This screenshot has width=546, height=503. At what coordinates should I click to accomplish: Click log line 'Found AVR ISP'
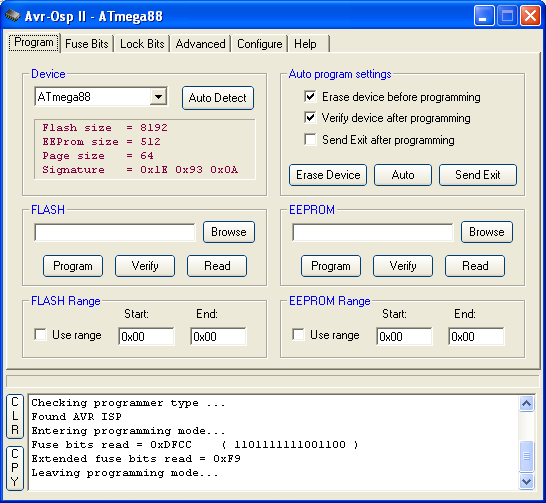pos(77,417)
